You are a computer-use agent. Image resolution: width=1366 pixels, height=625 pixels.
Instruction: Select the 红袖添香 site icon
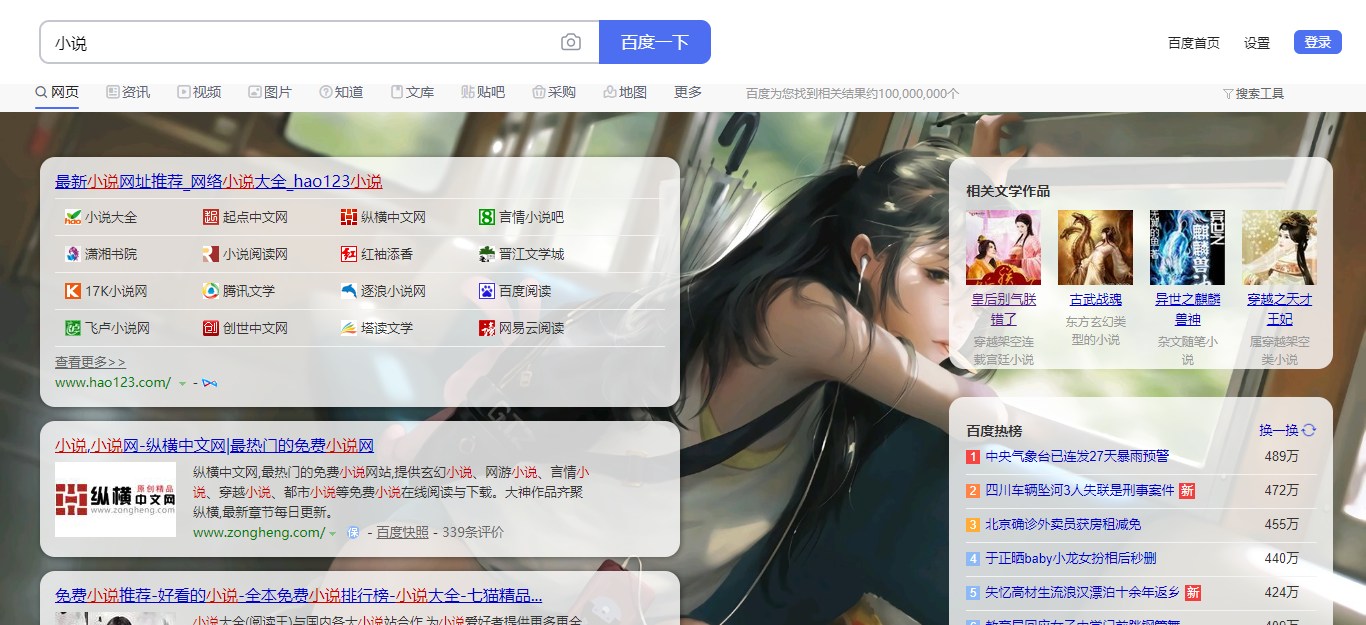click(349, 254)
